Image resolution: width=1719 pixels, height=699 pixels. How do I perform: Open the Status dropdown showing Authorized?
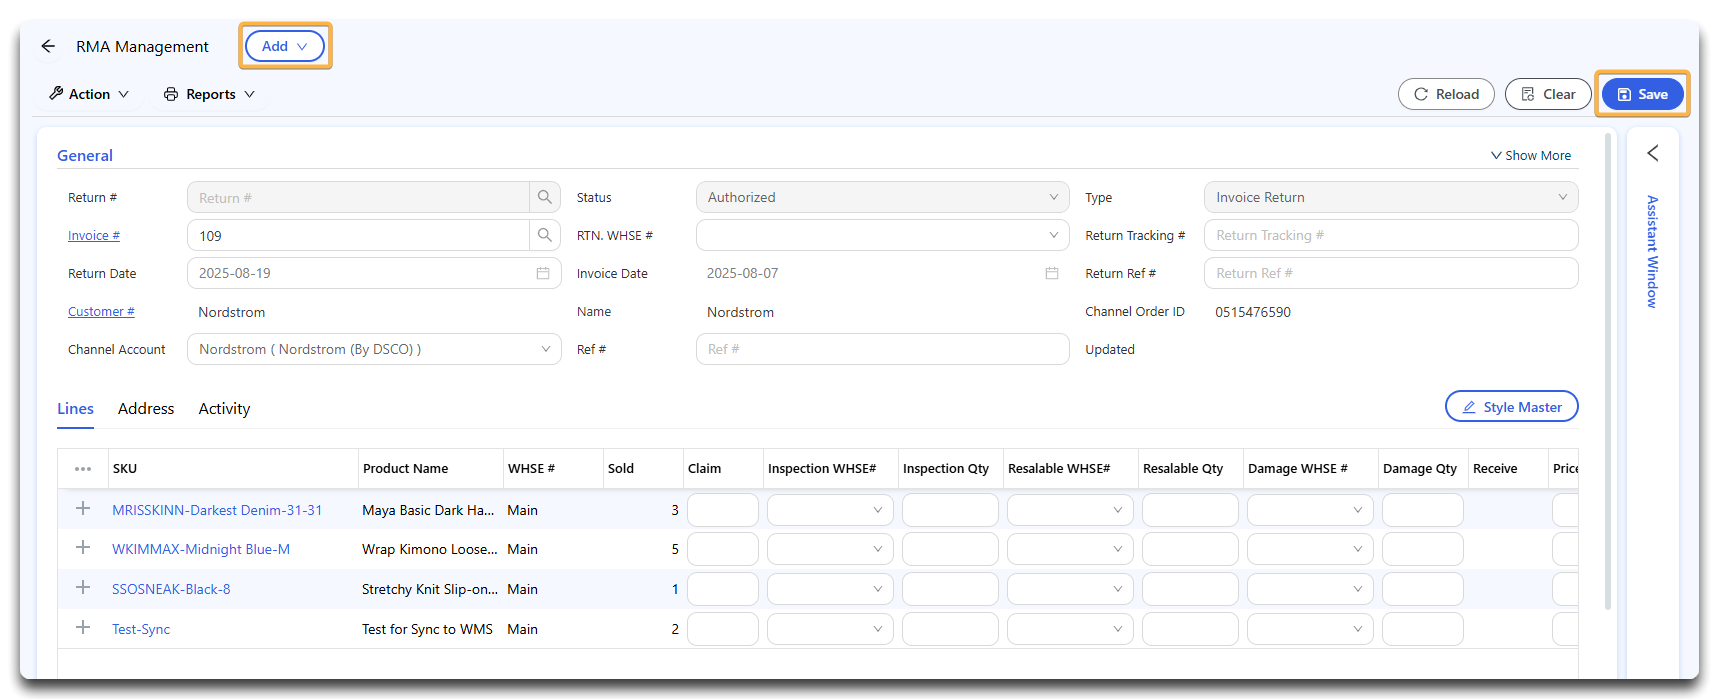point(883,197)
